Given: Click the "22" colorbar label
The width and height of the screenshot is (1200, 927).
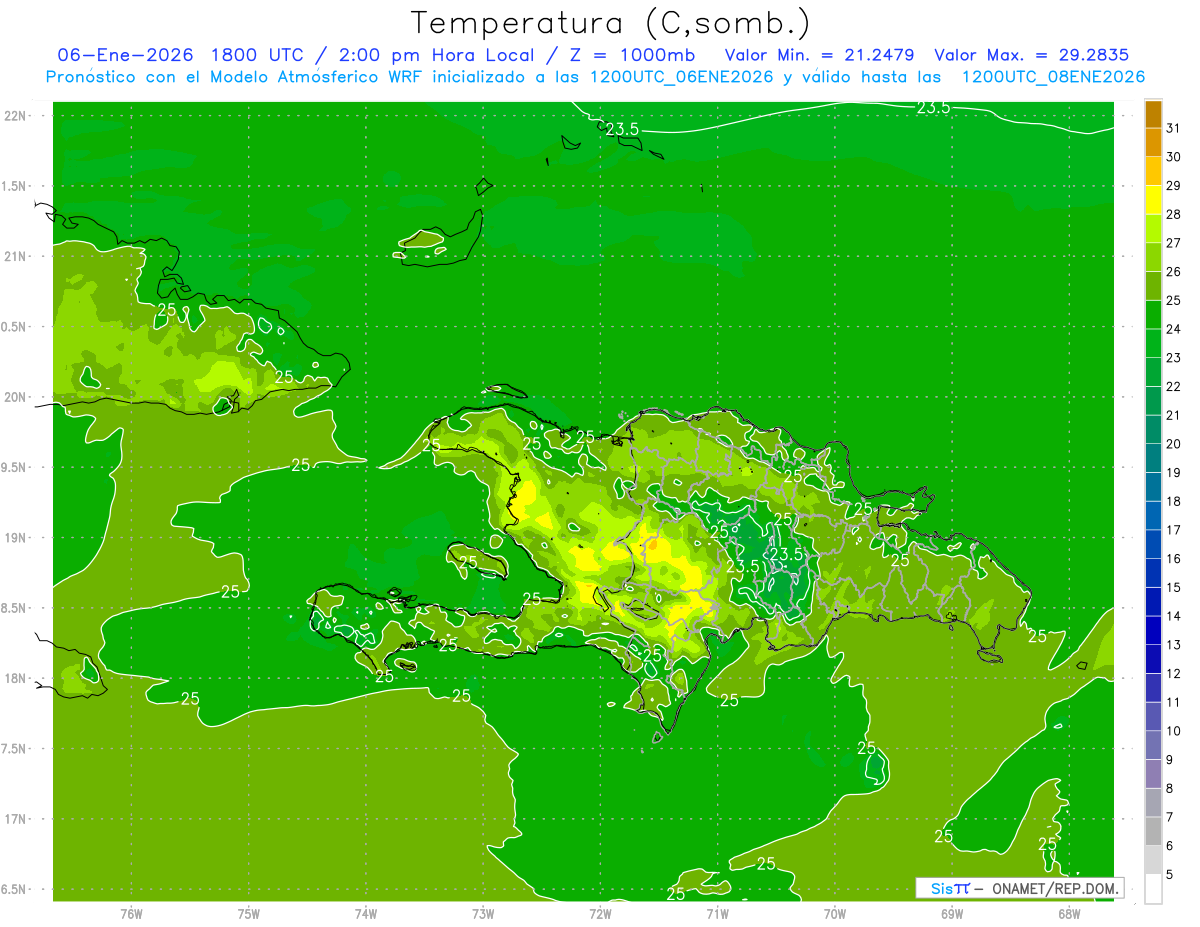Looking at the screenshot, I should point(1173,387).
